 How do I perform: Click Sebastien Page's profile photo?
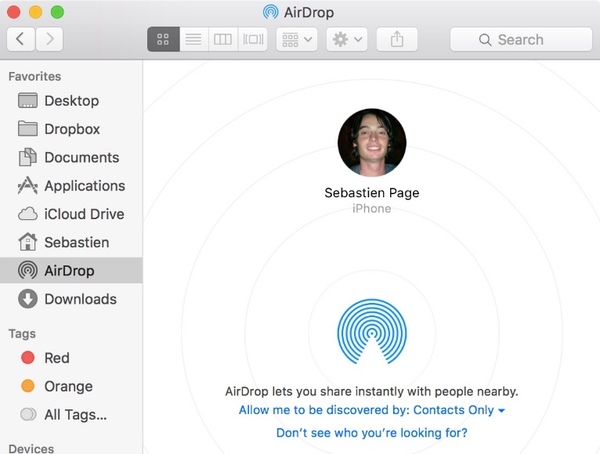[x=372, y=142]
